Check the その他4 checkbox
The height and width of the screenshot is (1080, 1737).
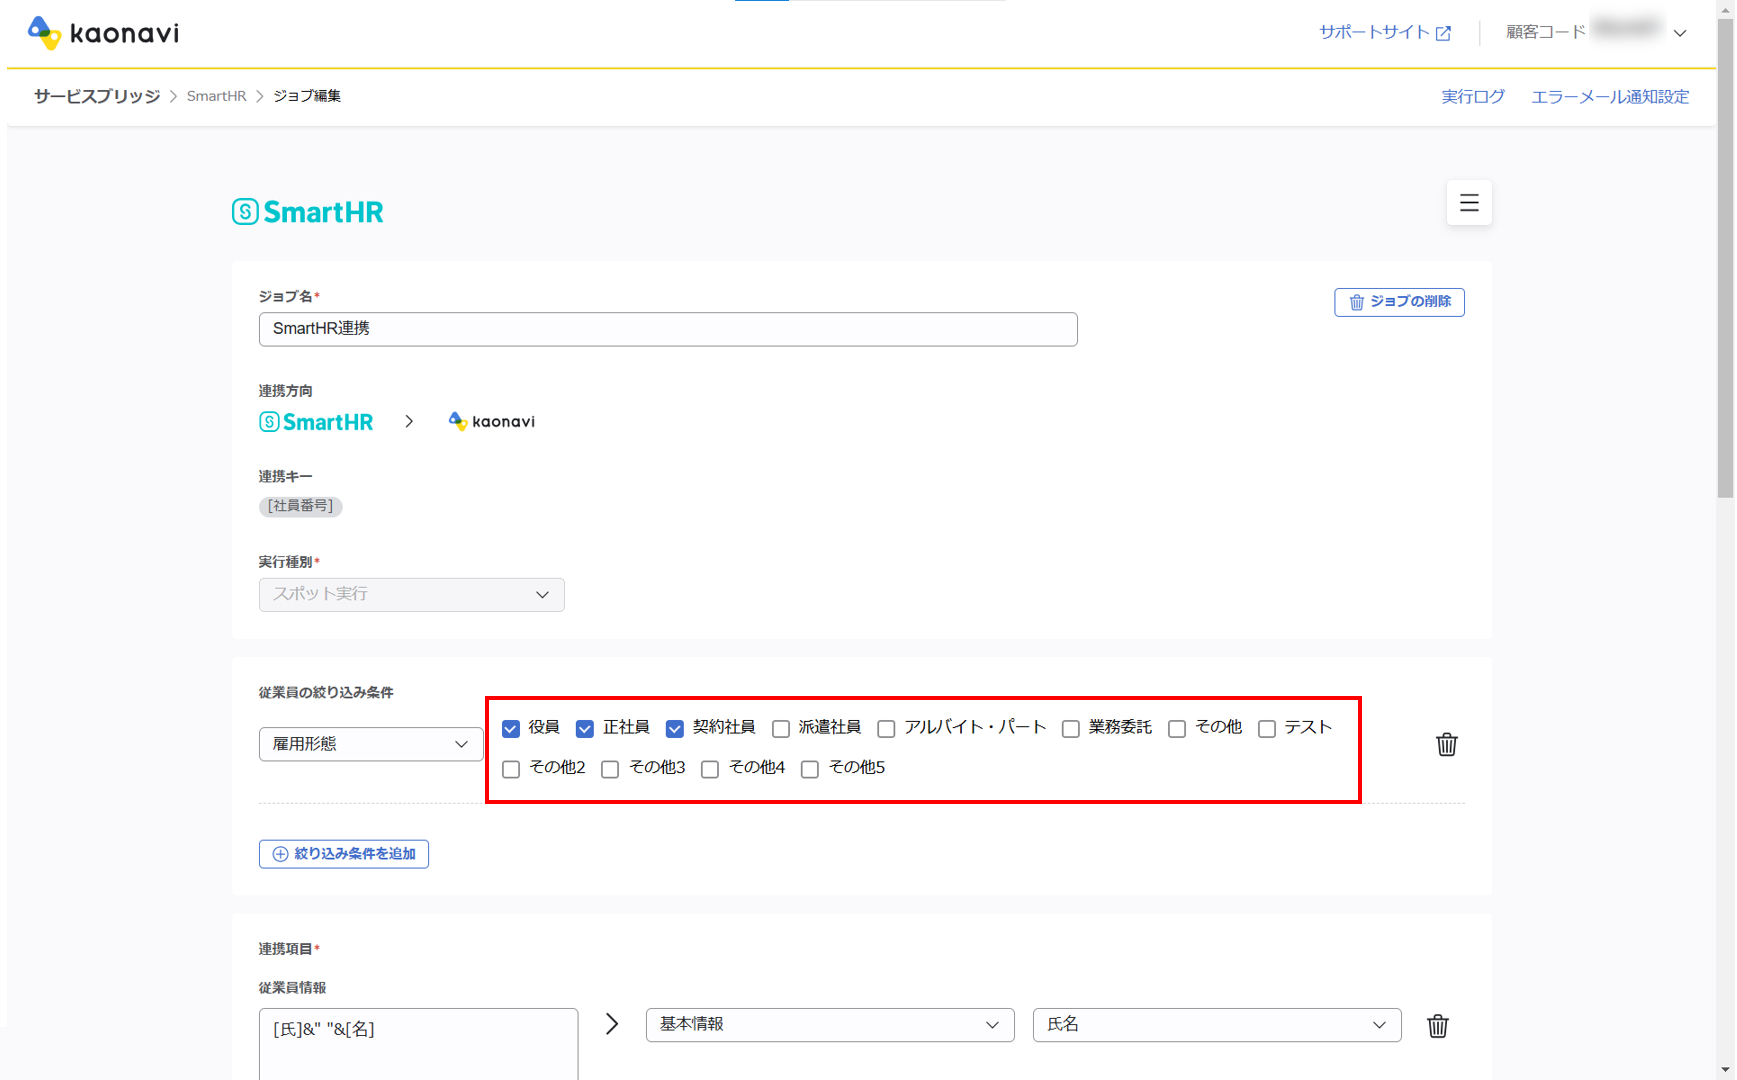tap(710, 769)
